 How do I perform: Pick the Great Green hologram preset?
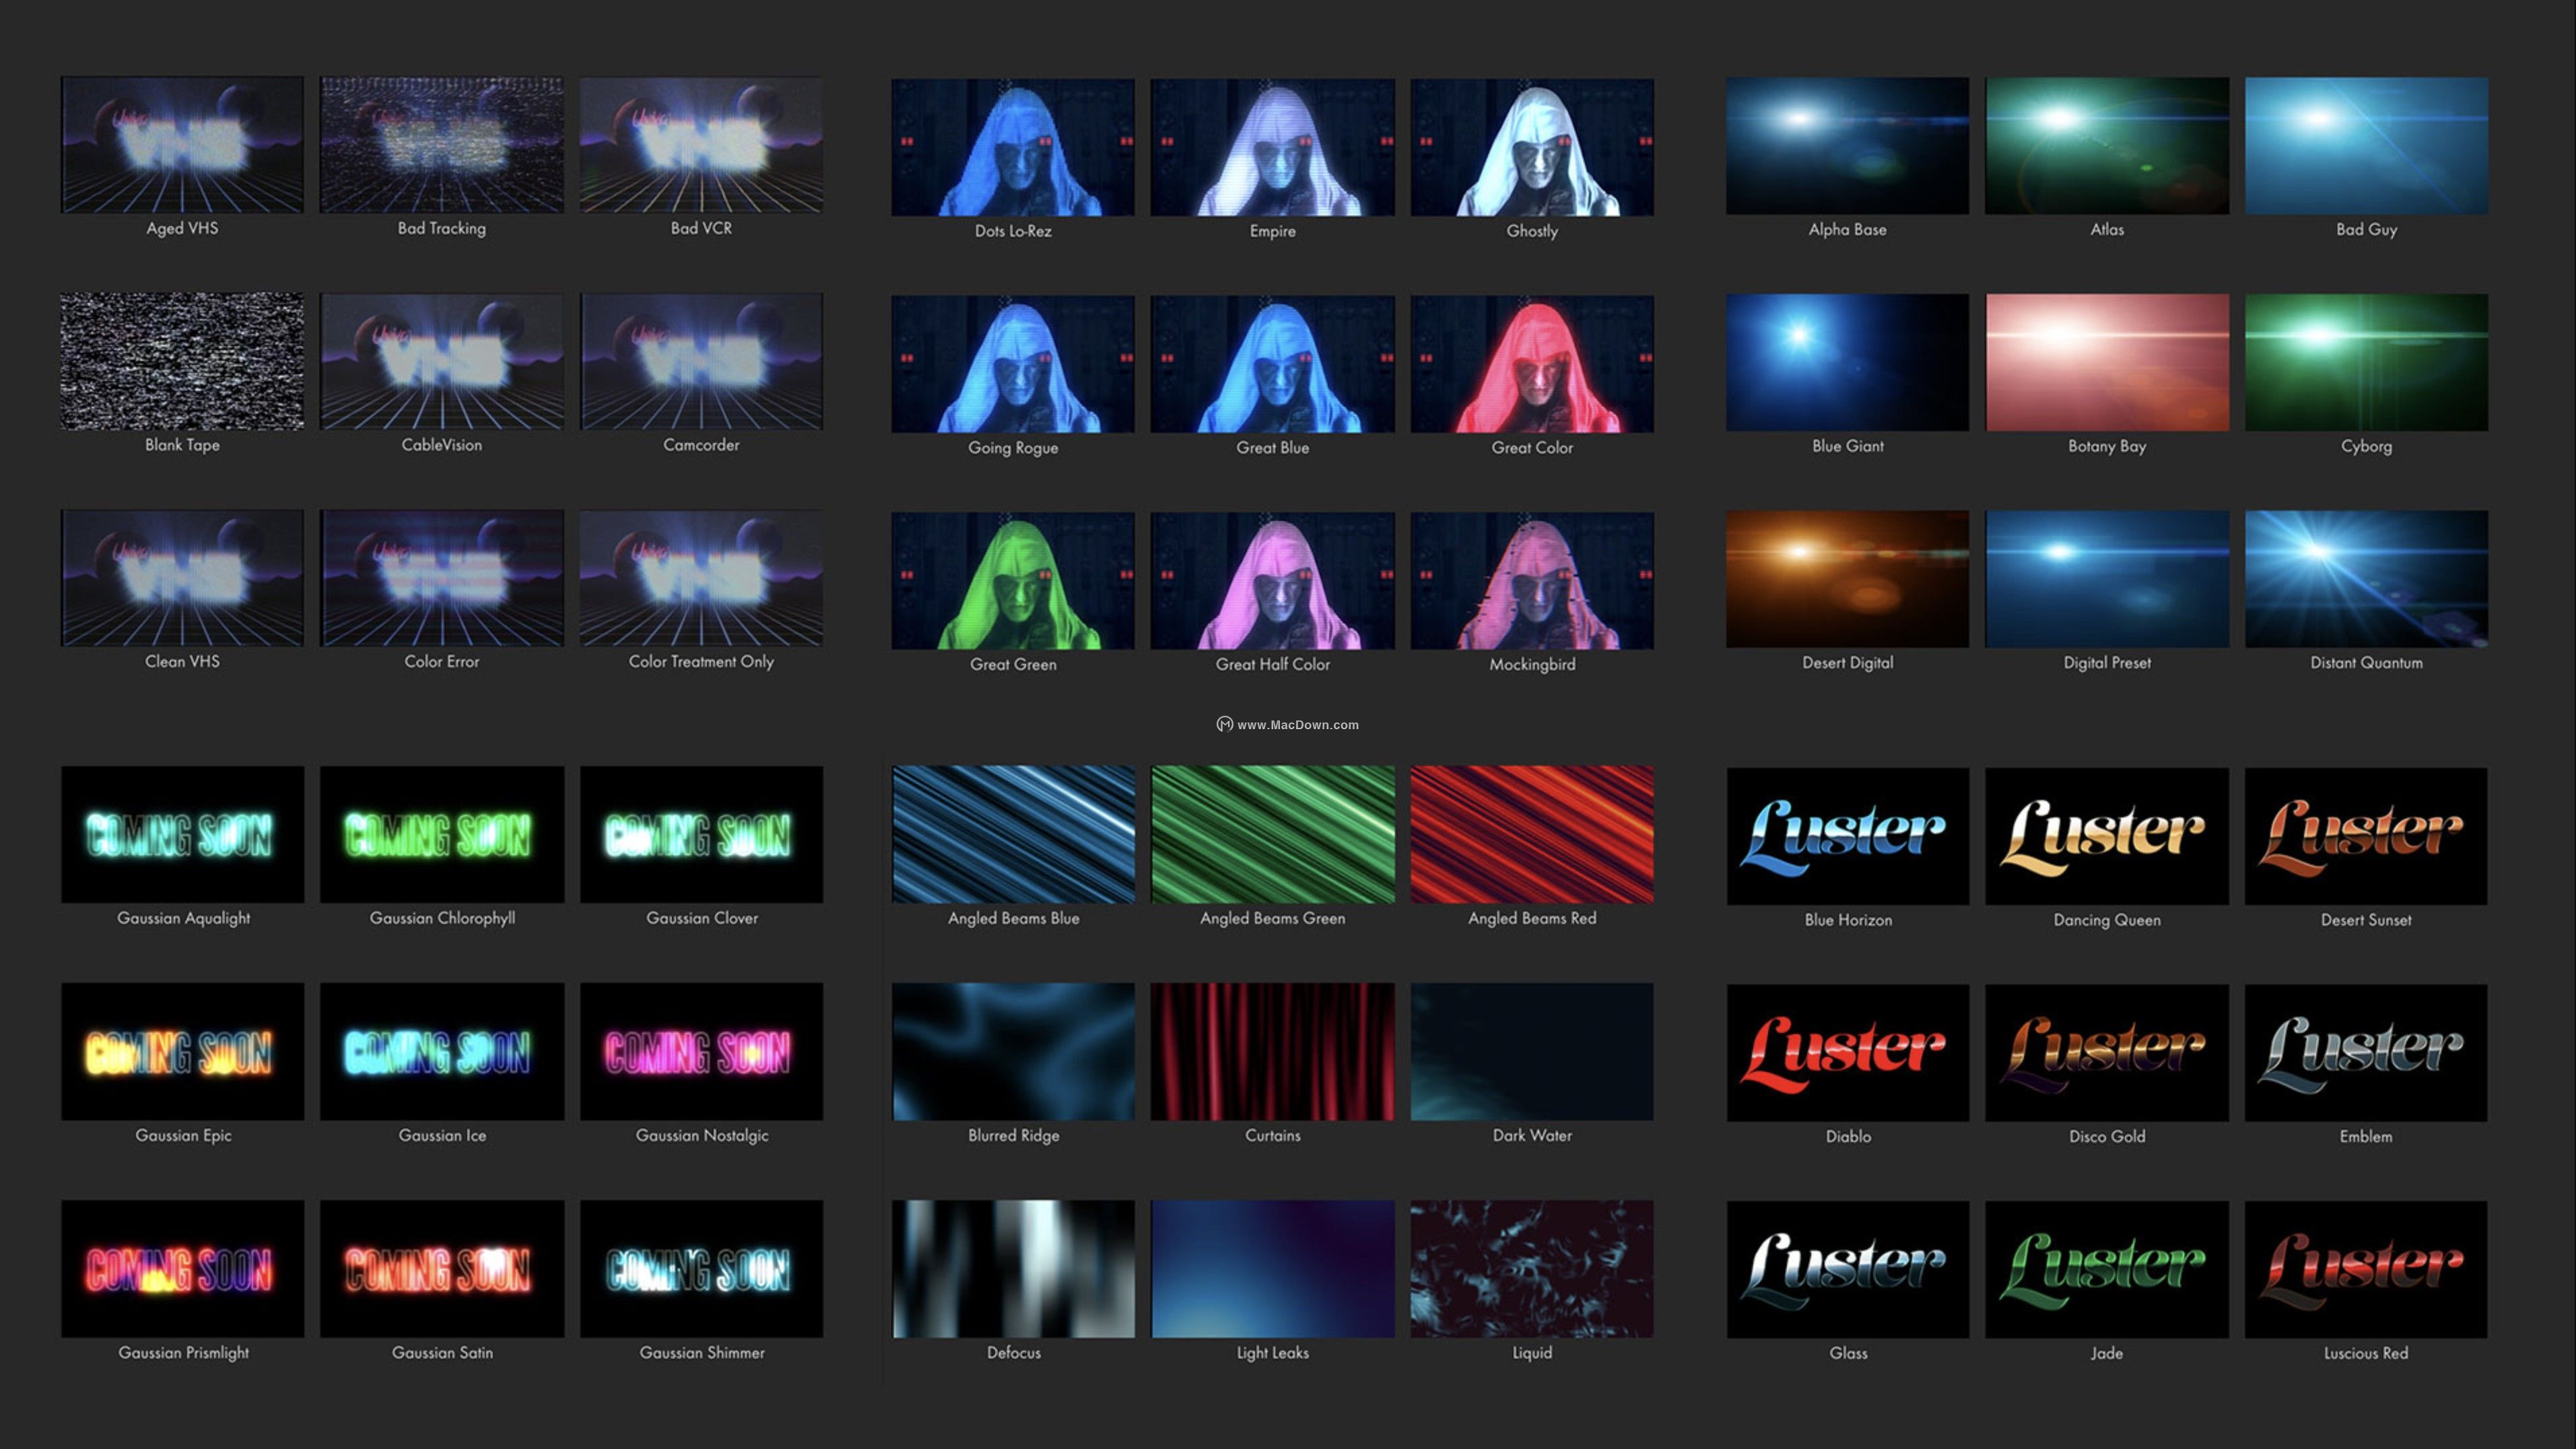click(1013, 580)
